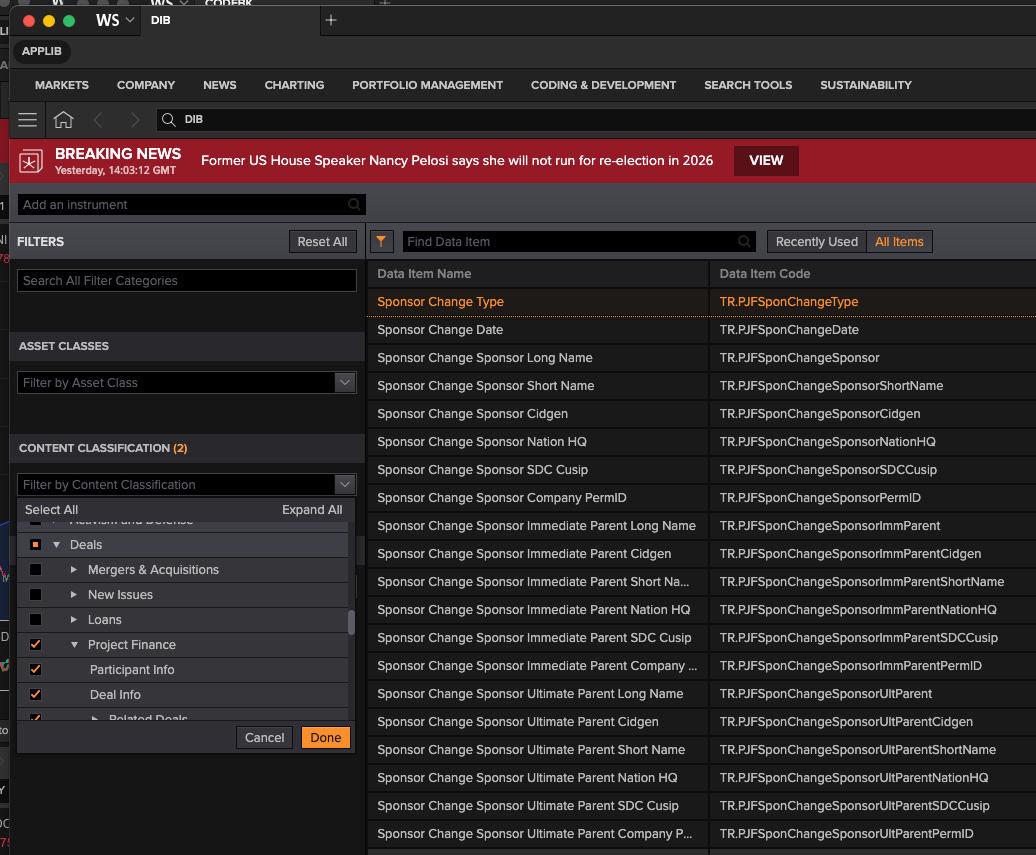Open the hamburger menu icon
Viewport: 1036px width, 855px height.
[x=27, y=120]
